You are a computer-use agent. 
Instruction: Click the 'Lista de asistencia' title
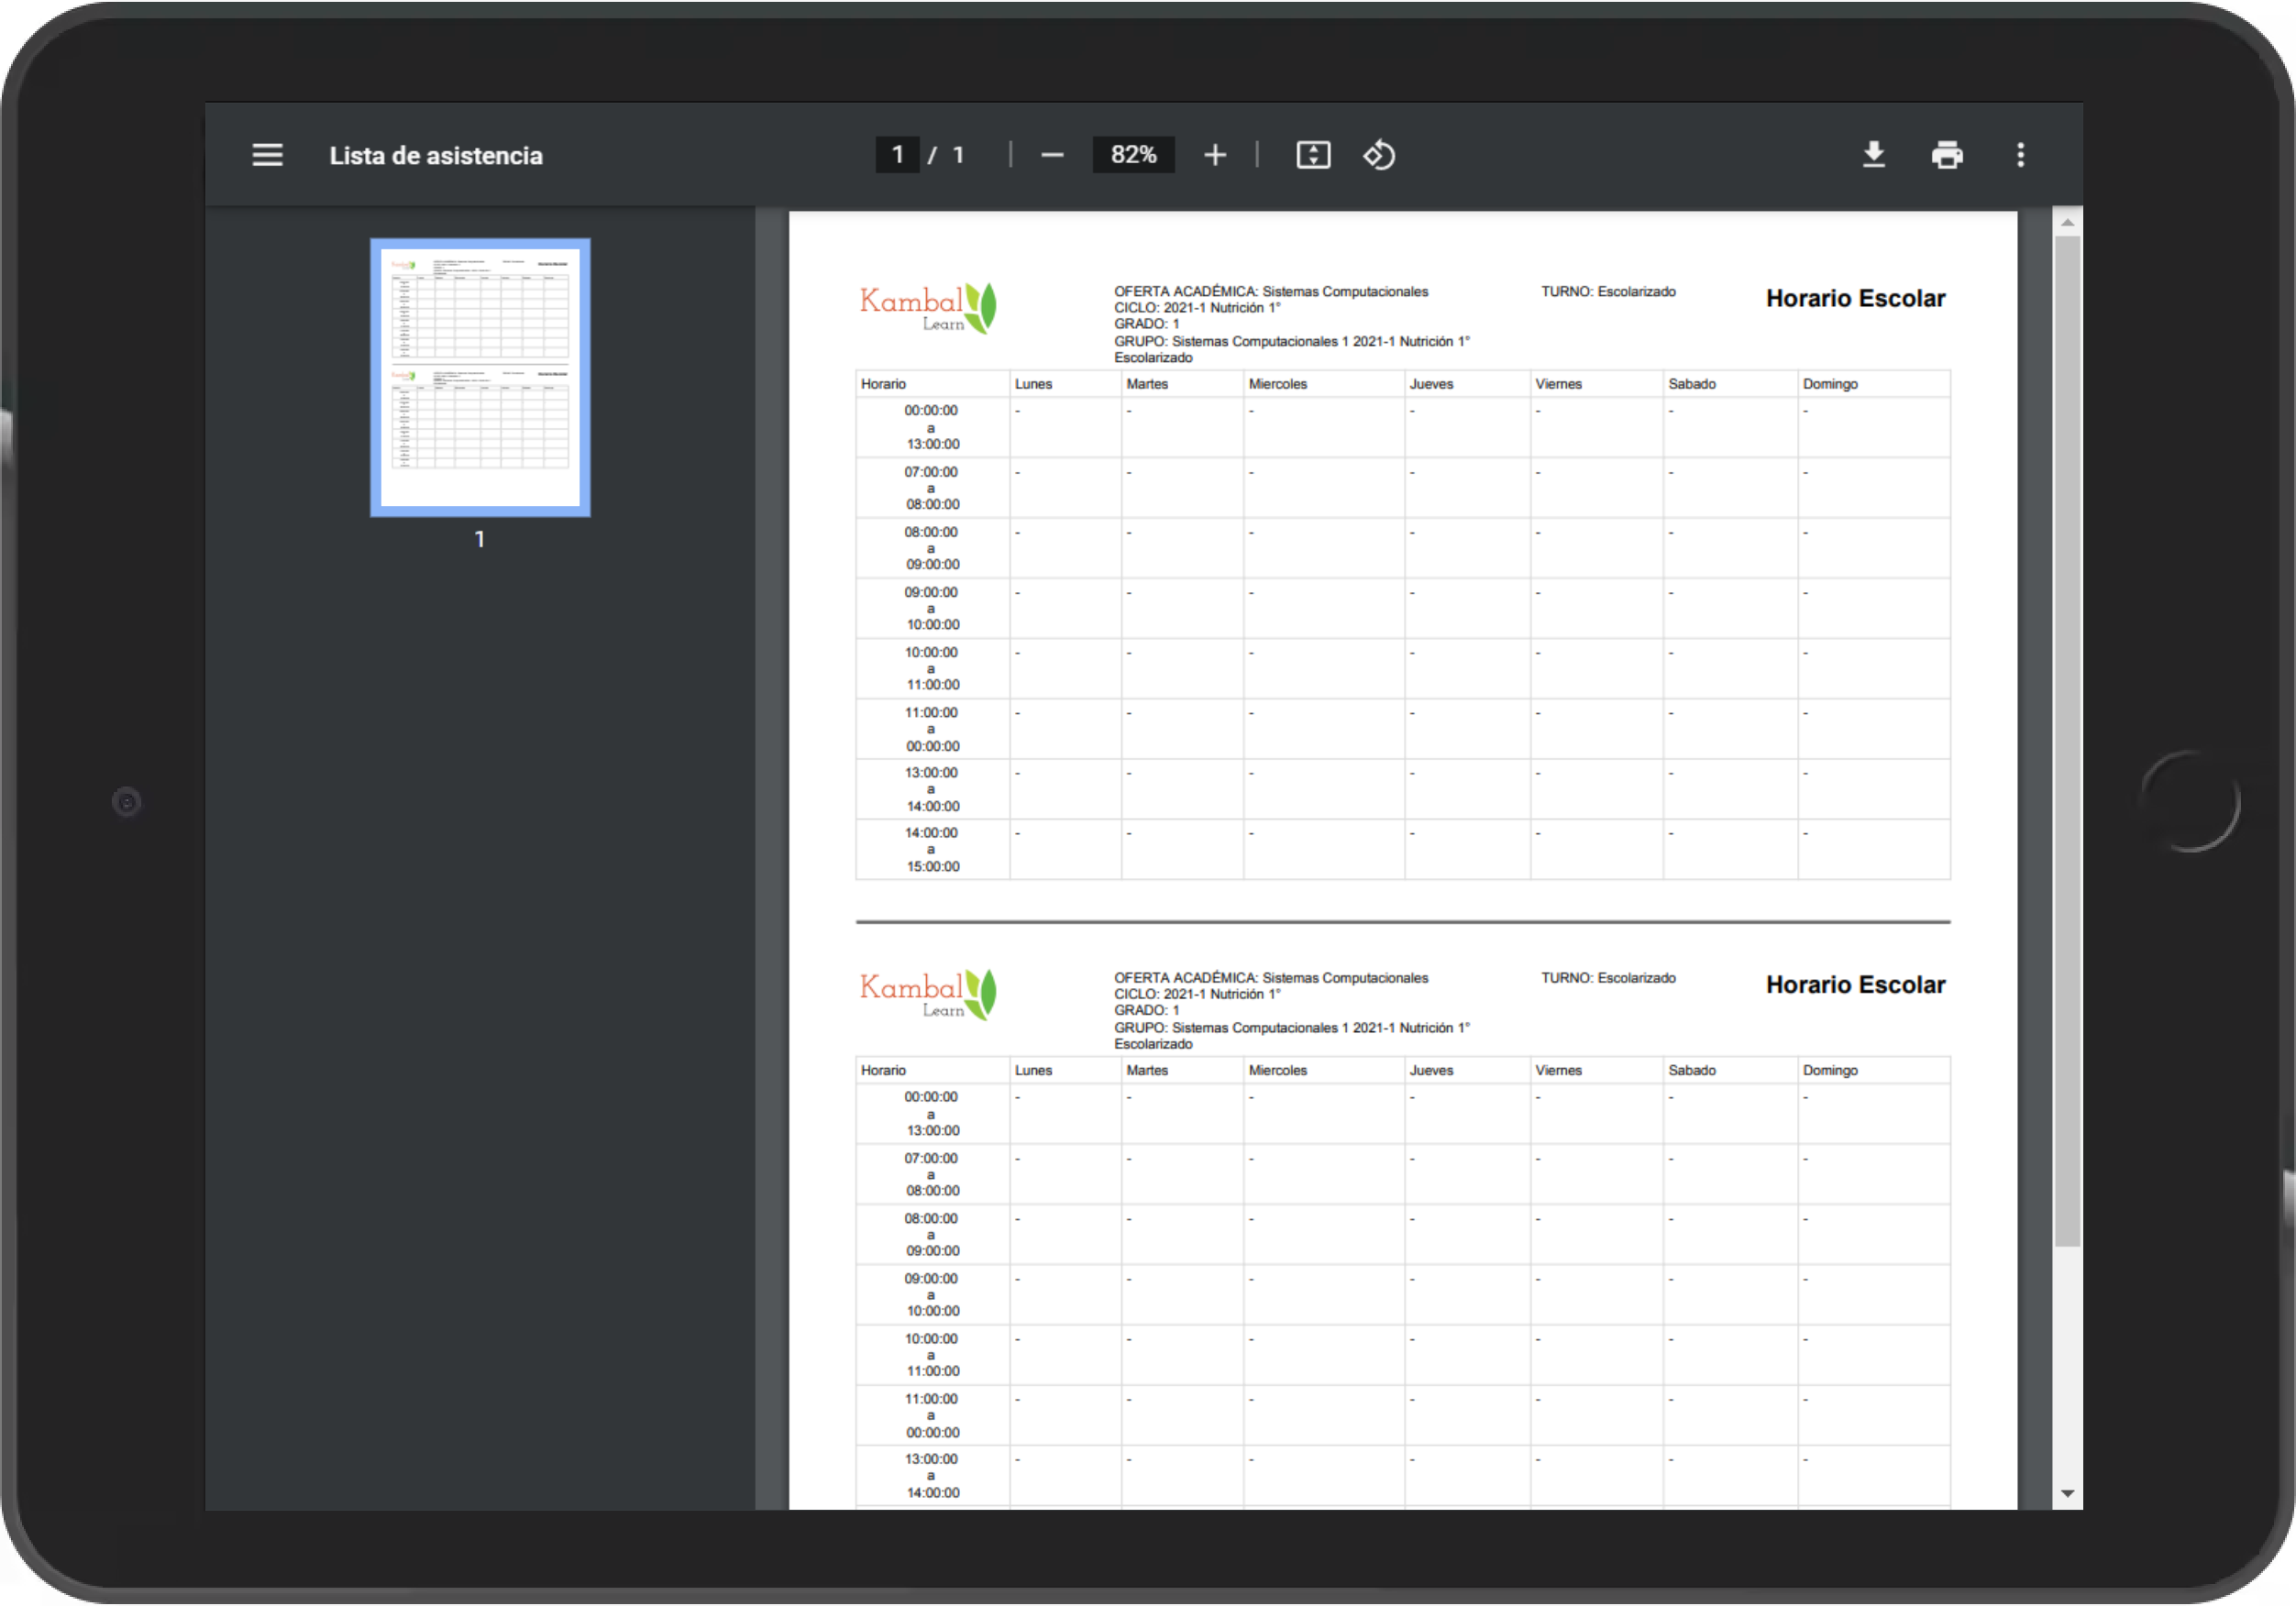point(436,156)
